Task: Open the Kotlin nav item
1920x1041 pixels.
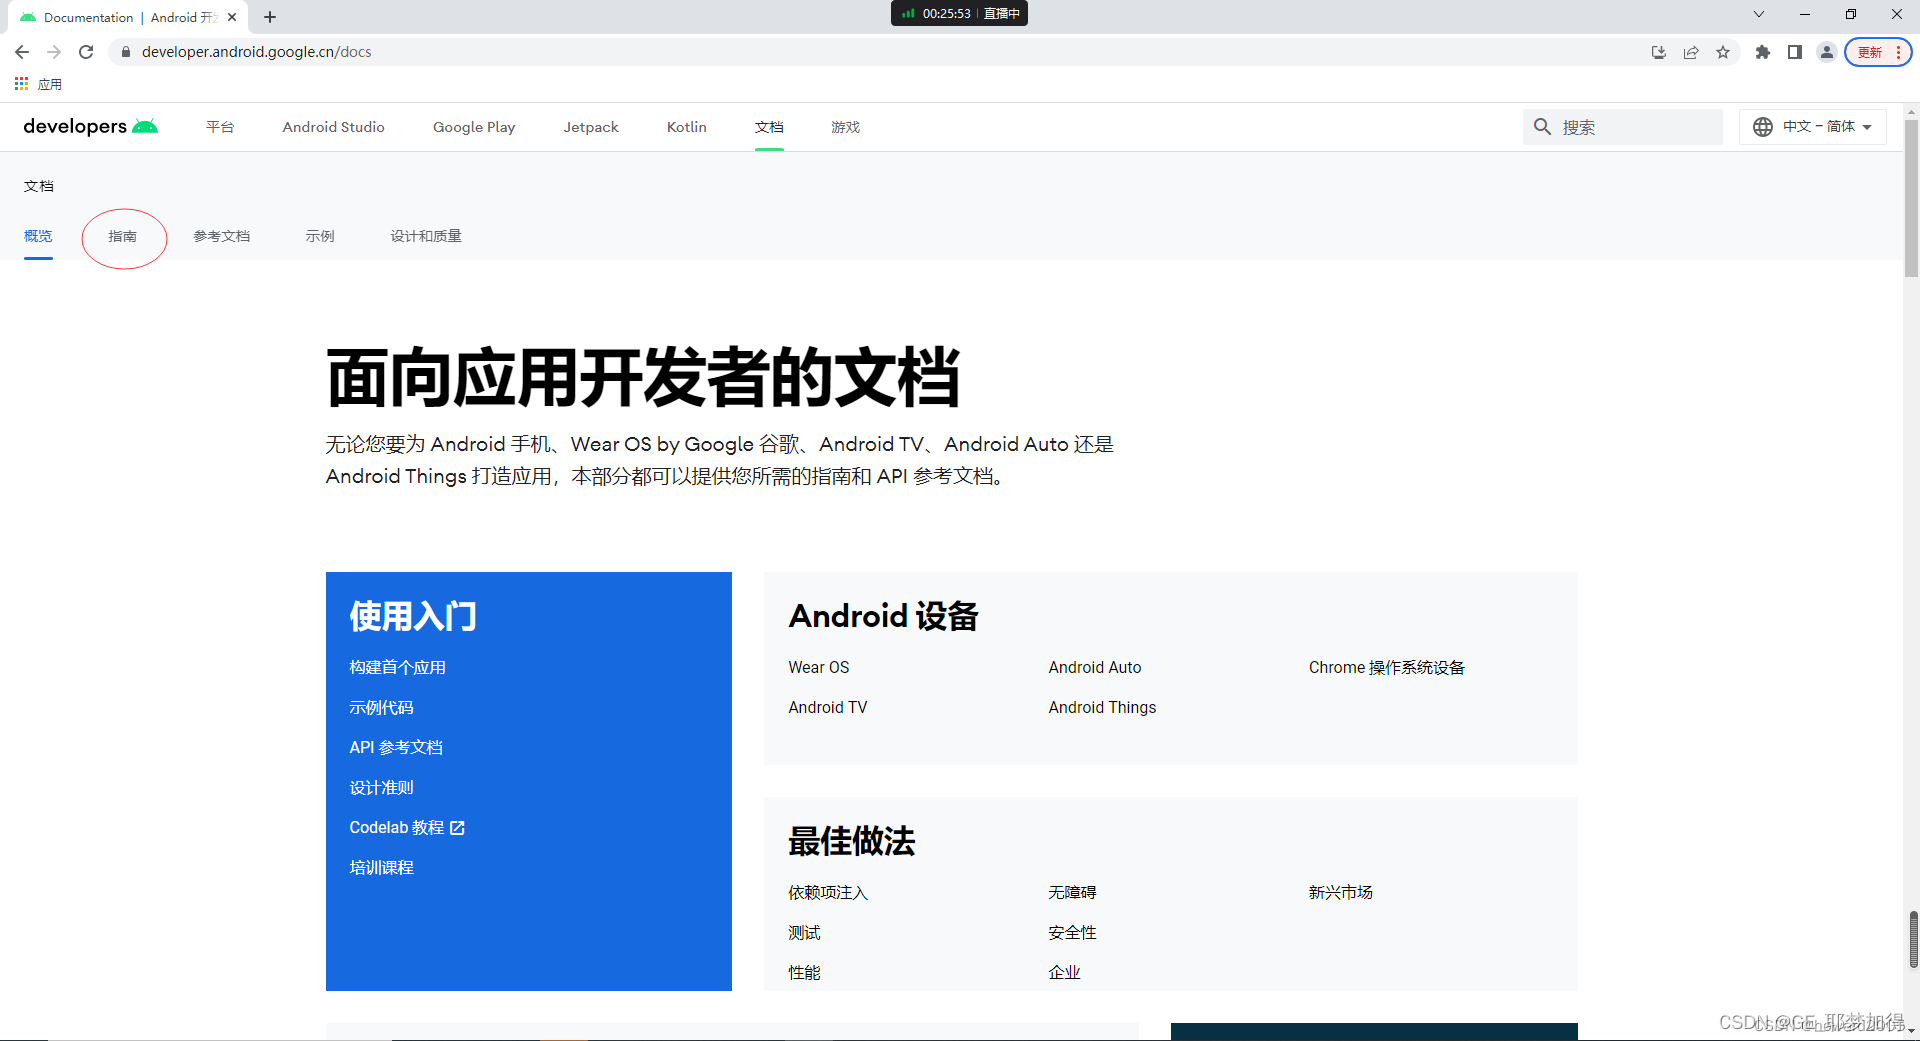Action: tap(687, 127)
